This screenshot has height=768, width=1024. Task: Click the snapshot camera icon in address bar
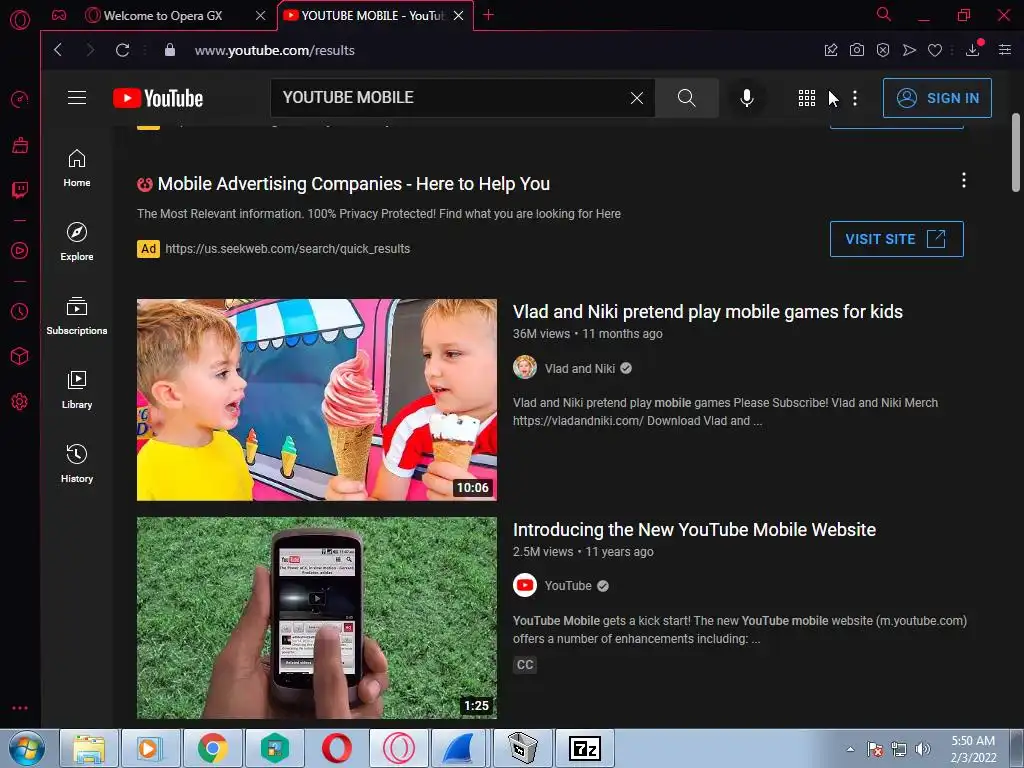pos(857,50)
